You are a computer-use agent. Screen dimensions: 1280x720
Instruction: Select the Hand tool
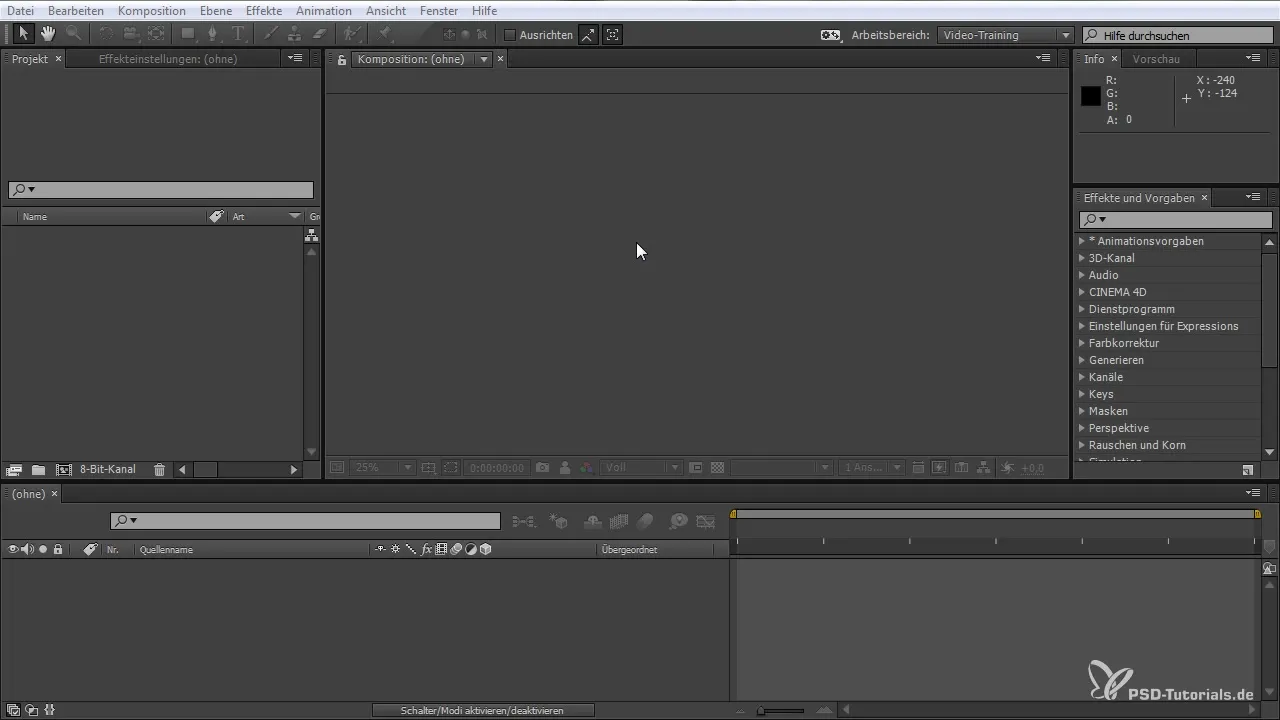48,34
